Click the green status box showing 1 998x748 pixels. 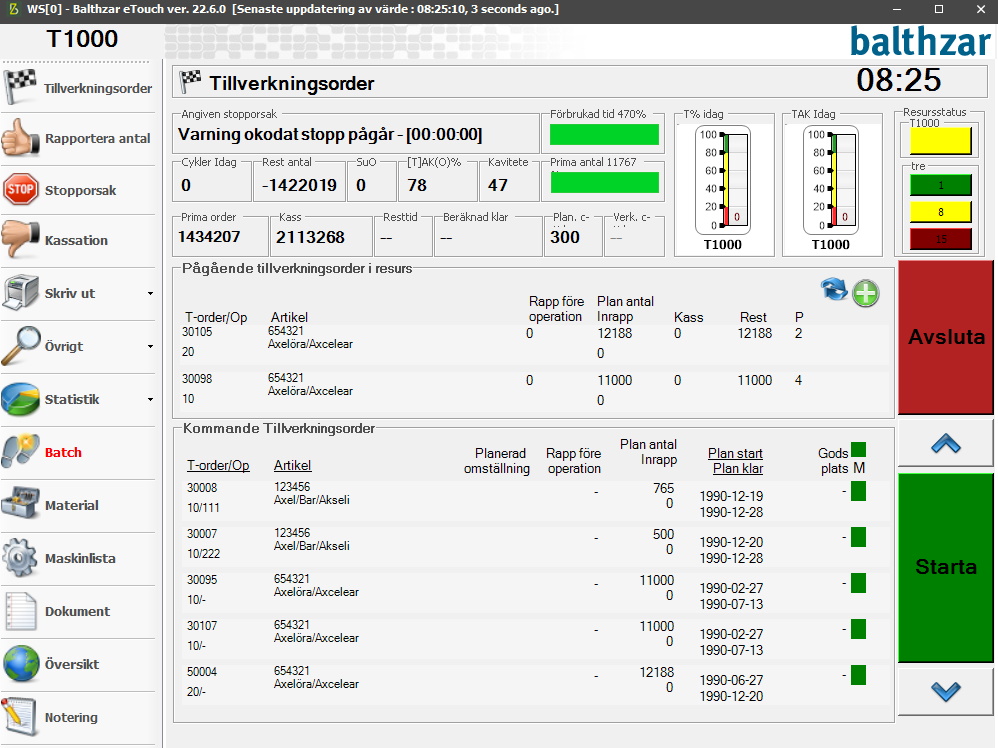(x=941, y=185)
